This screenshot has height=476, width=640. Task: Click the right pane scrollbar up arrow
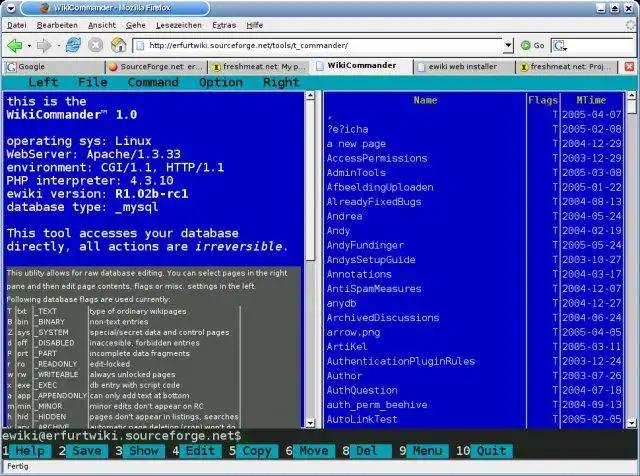631,96
